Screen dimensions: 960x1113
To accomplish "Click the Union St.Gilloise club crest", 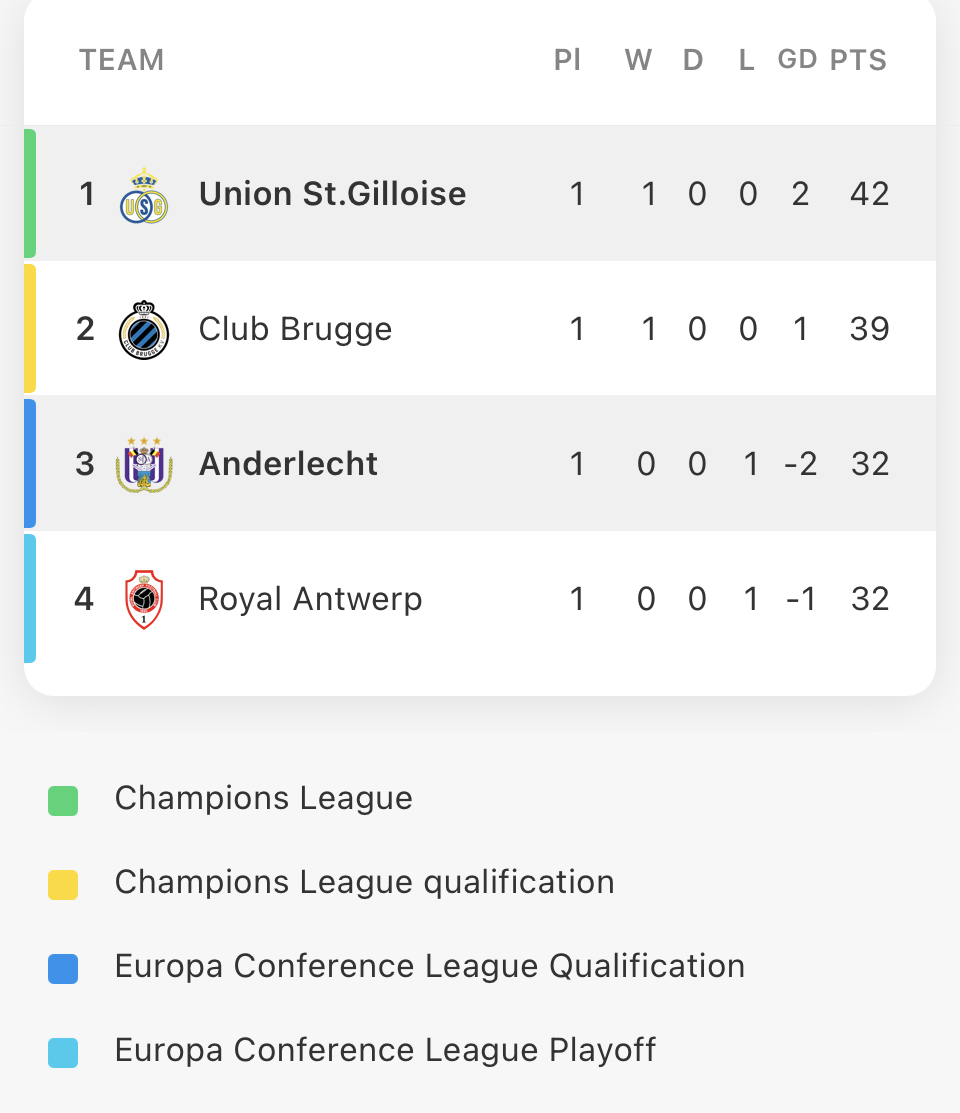I will (144, 195).
